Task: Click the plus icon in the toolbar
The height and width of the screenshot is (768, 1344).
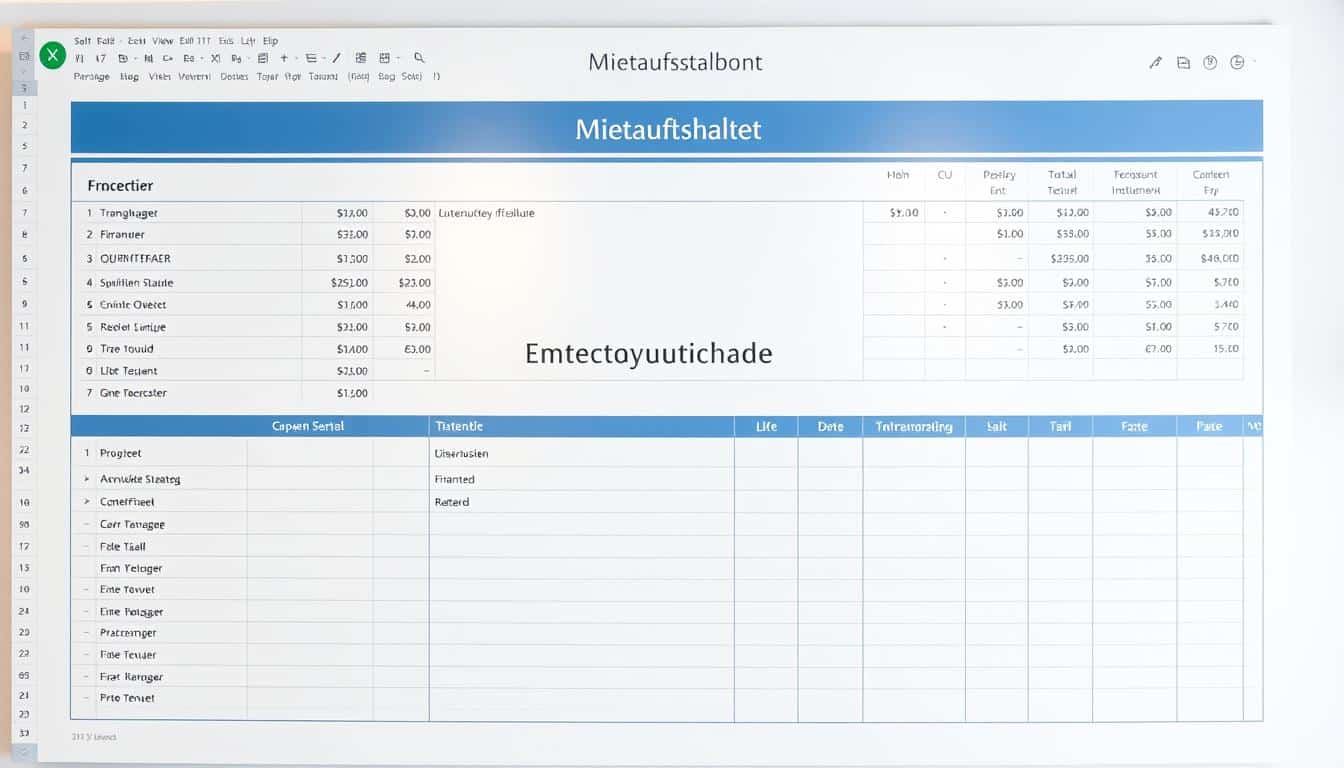Action: coord(283,58)
